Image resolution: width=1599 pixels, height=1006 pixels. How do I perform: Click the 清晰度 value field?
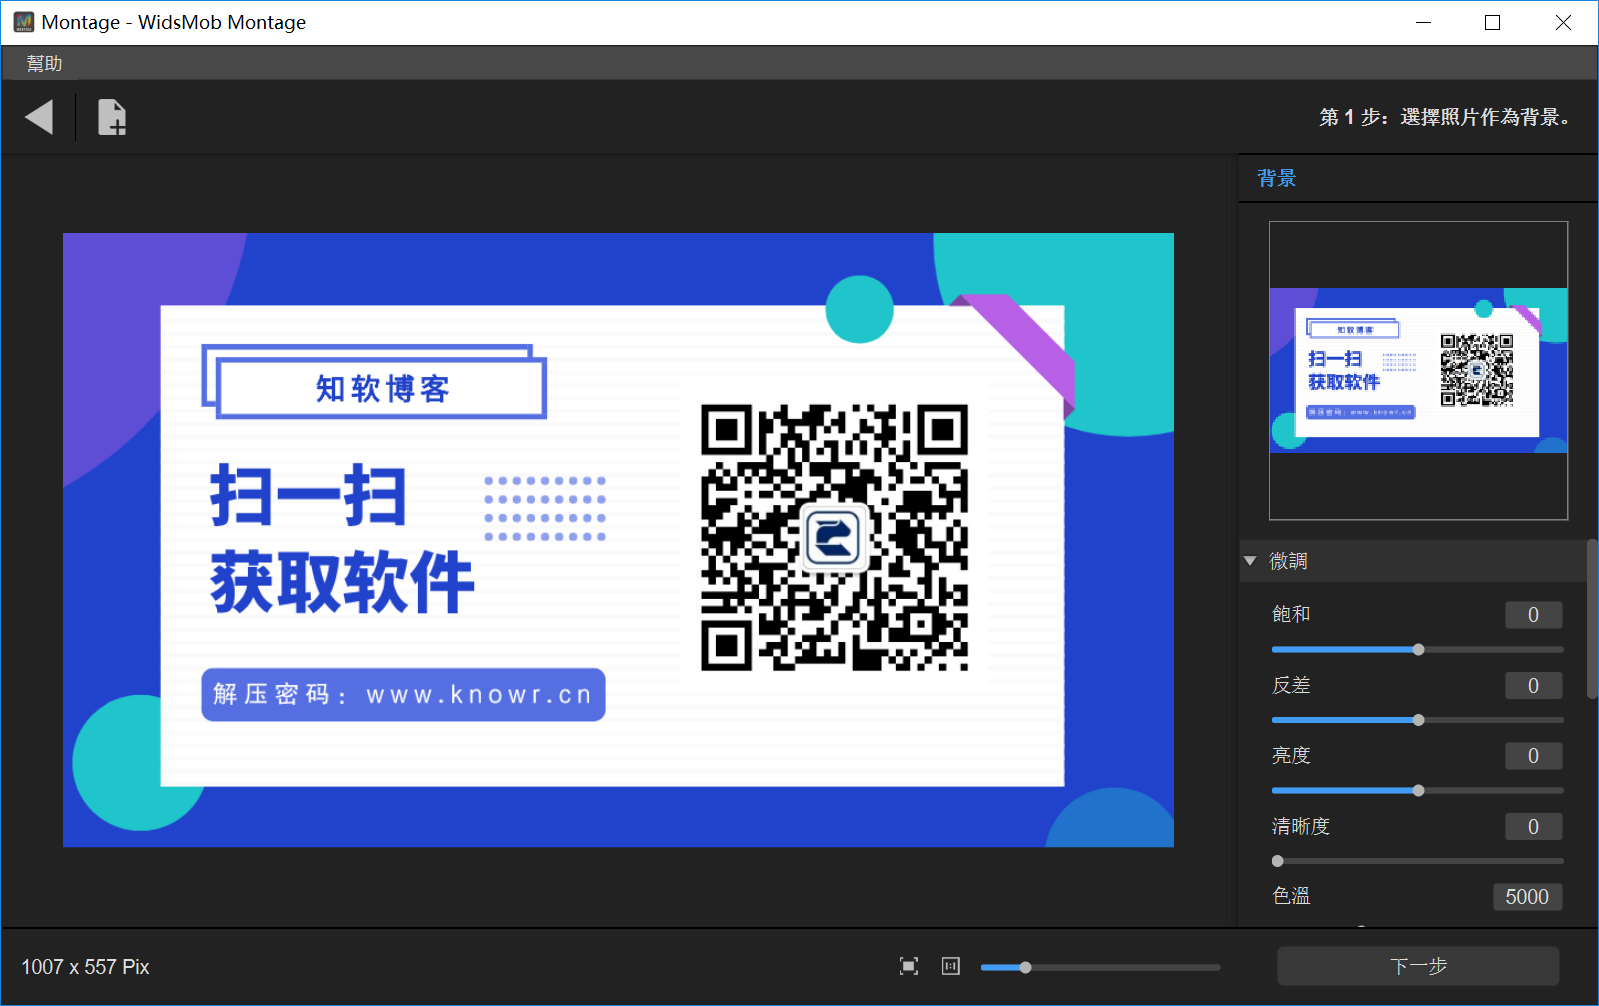pyautogui.click(x=1533, y=827)
